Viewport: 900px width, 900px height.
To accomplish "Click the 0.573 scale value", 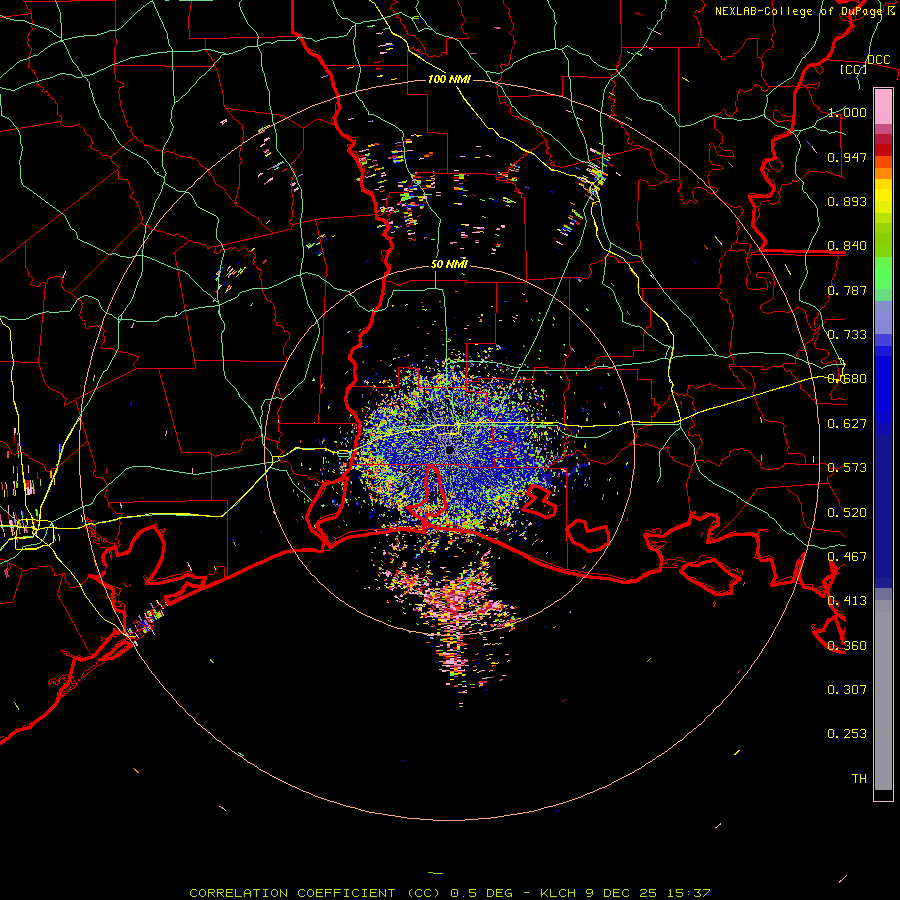I will (x=847, y=468).
